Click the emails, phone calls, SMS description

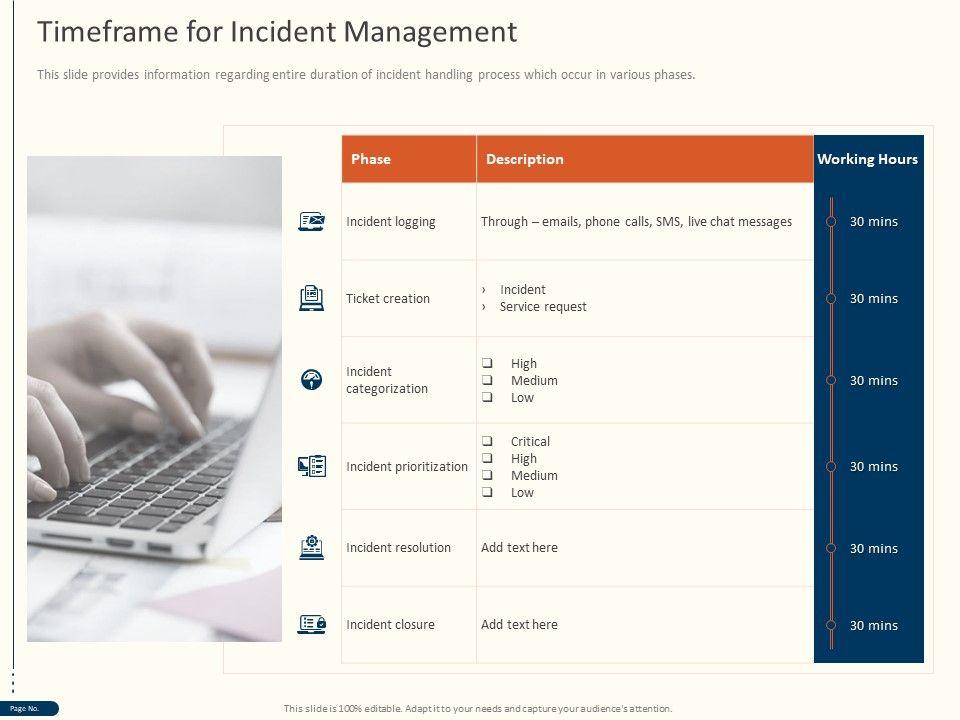coord(636,222)
